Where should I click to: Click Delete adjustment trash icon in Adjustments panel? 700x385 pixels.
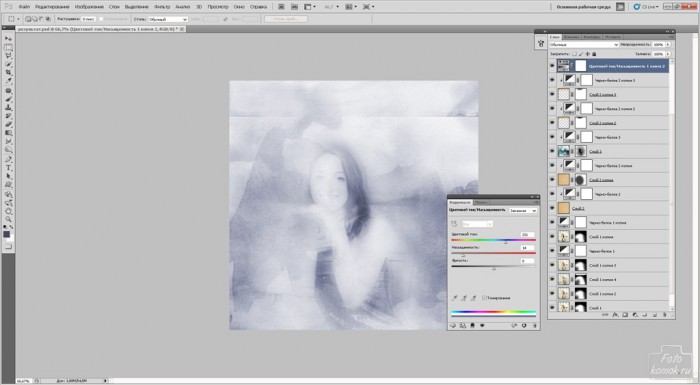(534, 326)
